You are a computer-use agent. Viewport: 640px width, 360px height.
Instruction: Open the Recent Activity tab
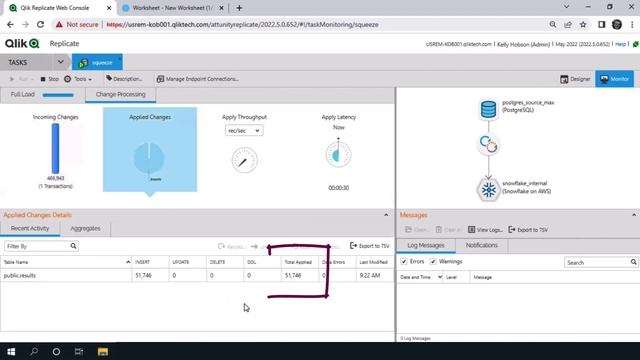pos(30,229)
